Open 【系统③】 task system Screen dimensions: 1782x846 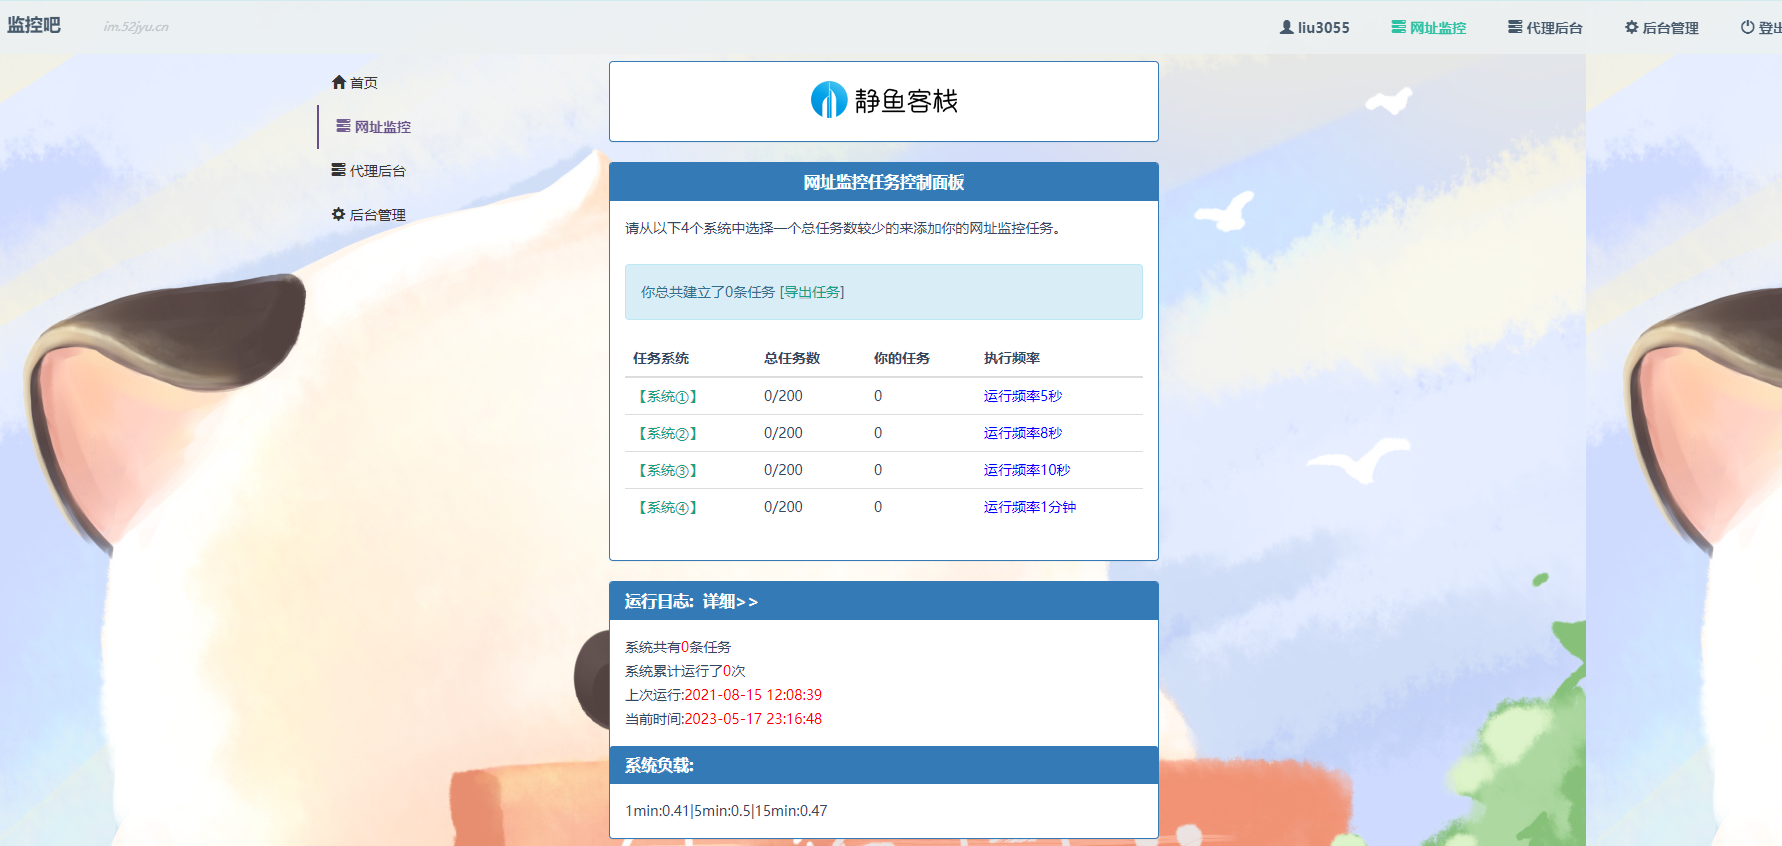pyautogui.click(x=668, y=470)
